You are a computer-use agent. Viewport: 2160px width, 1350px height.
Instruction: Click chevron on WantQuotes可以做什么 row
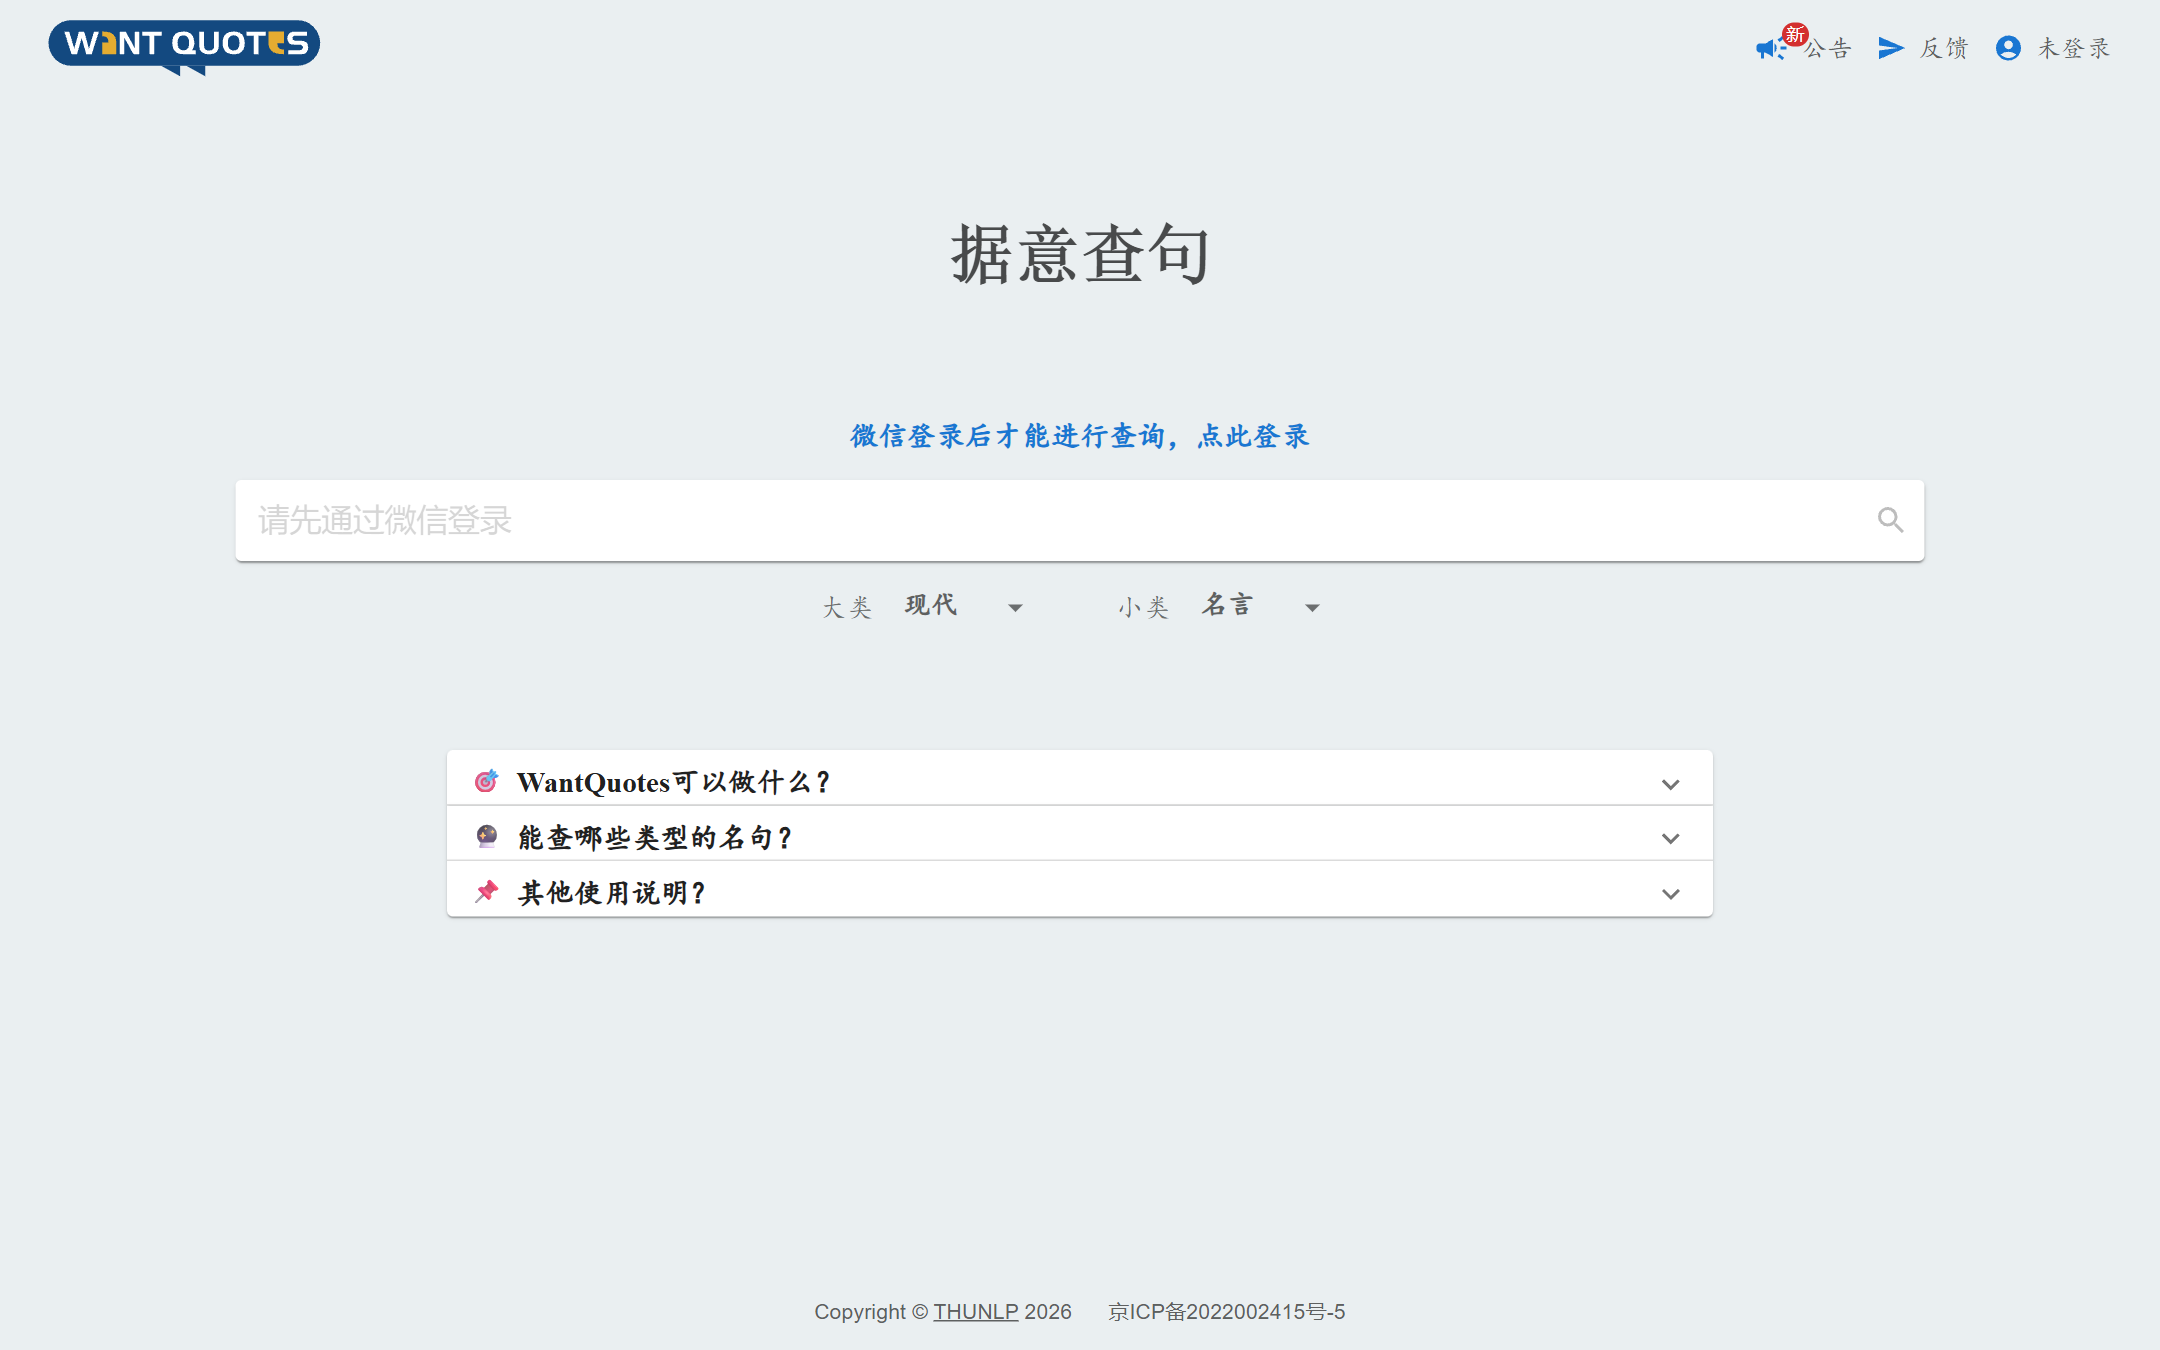1670,784
